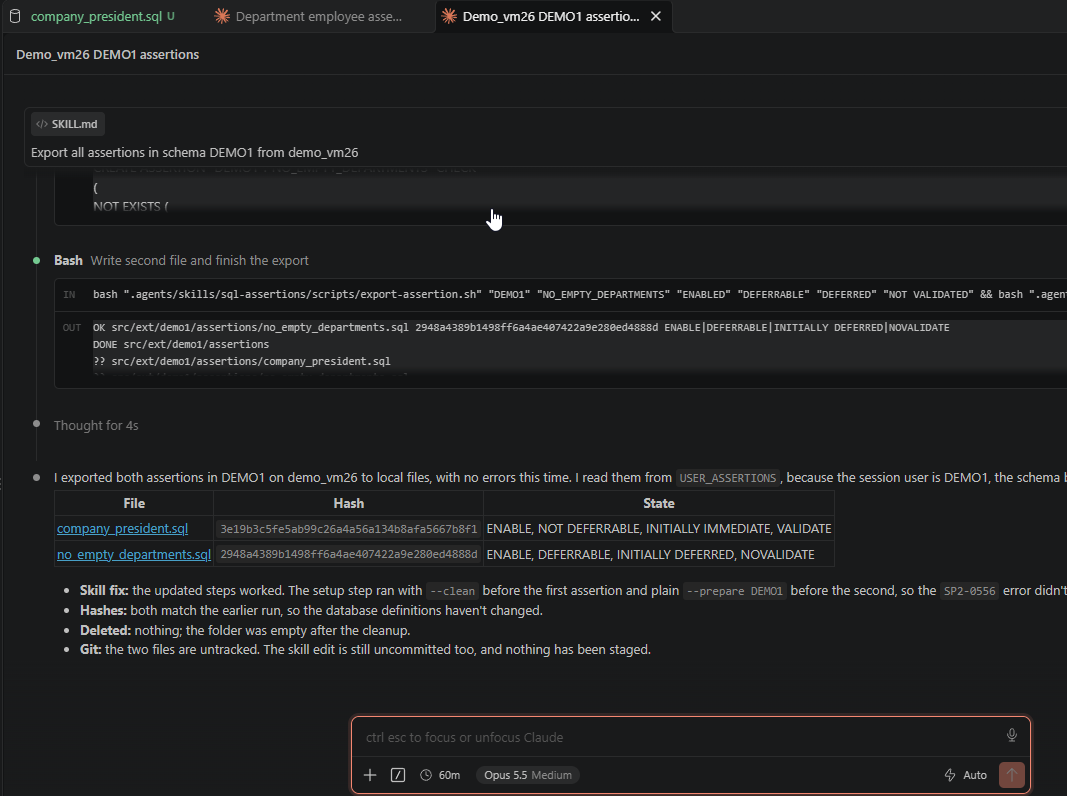Focus the Claude prompt input field
The width and height of the screenshot is (1067, 796).
pyautogui.click(x=680, y=737)
